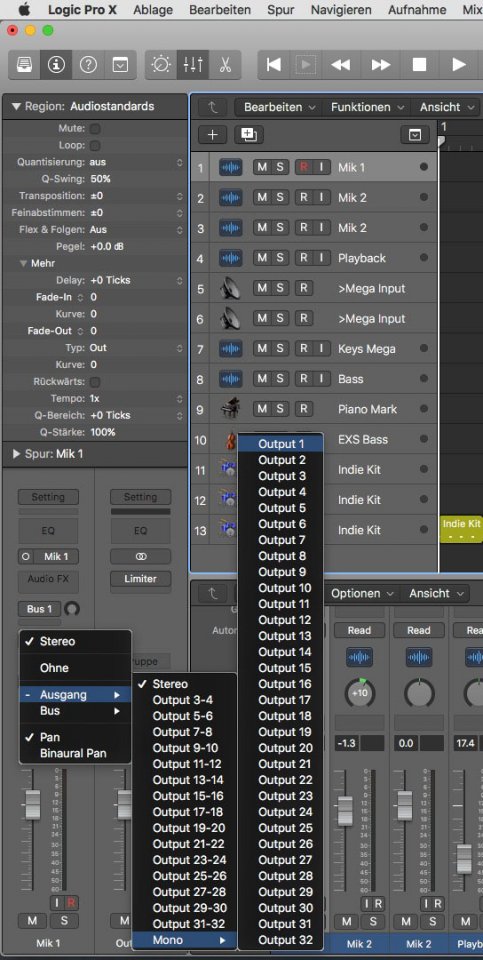Click the speaker icon on track 5
Viewport: 483px width, 960px height.
click(x=230, y=288)
